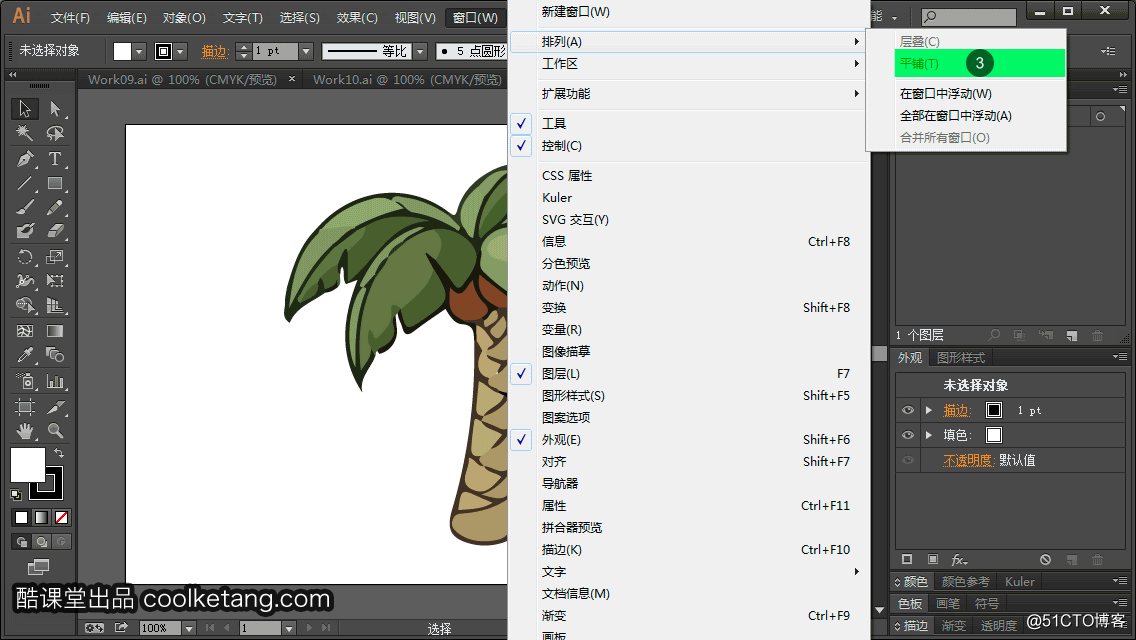Select the Eraser tool
Viewport: 1136px width, 640px height.
(55, 231)
